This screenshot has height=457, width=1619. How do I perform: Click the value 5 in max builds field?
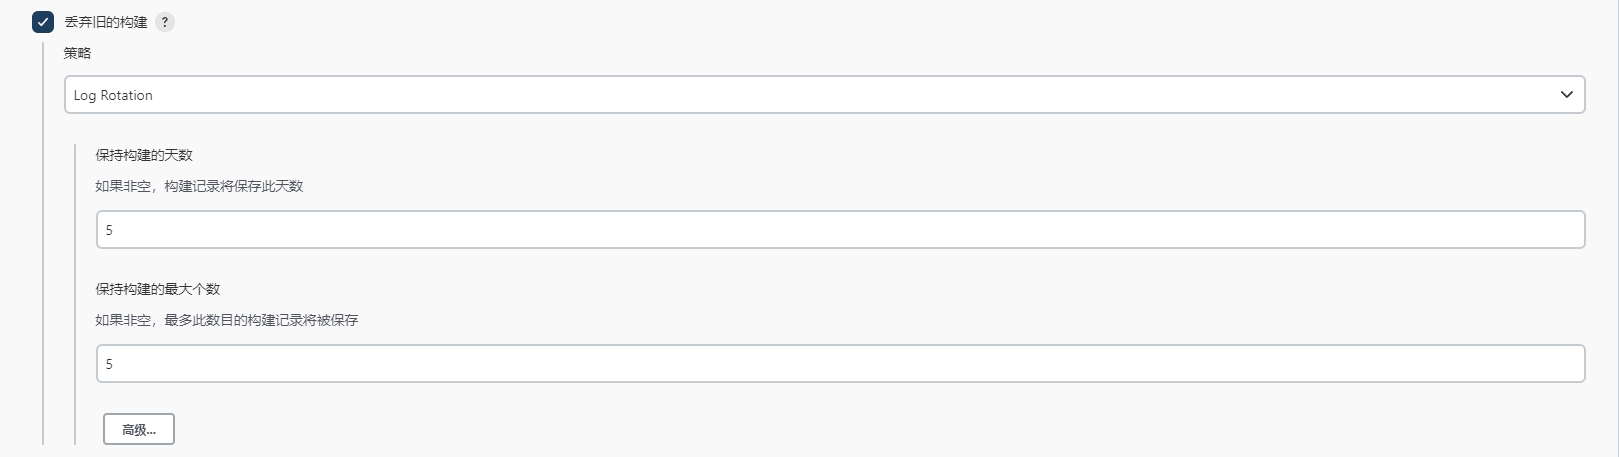click(109, 364)
